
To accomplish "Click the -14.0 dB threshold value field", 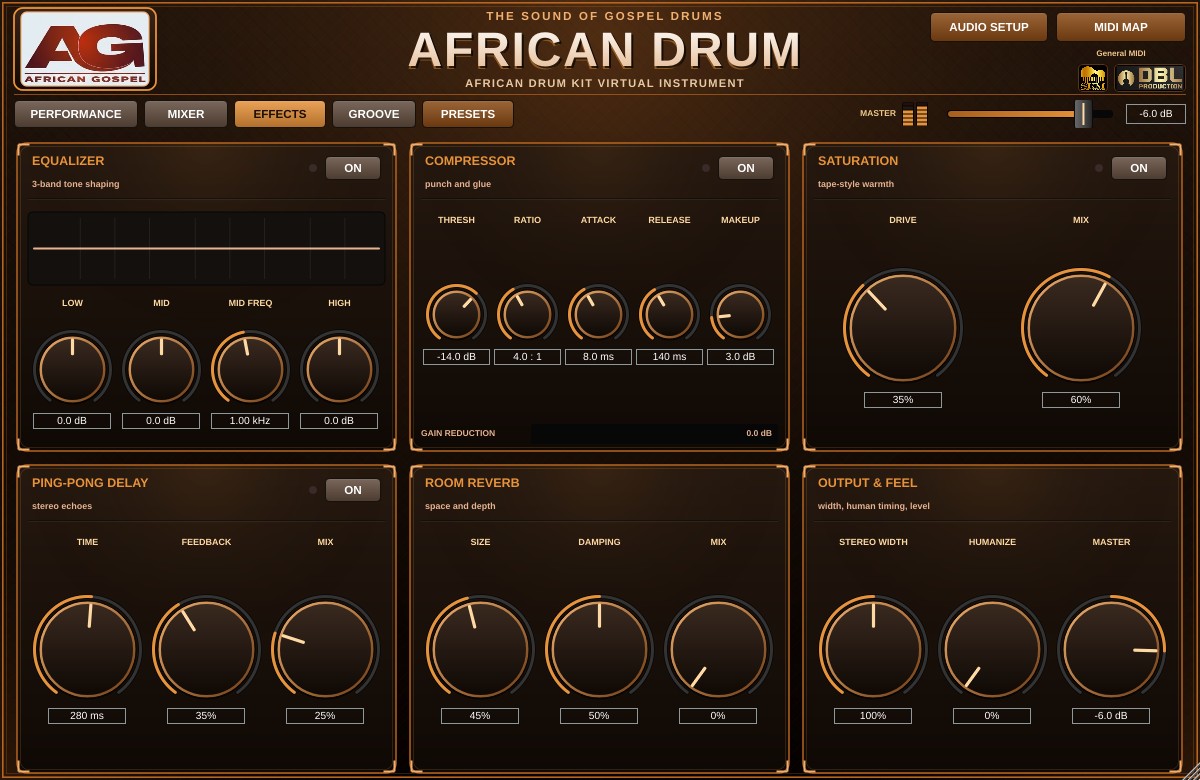I will pos(456,357).
